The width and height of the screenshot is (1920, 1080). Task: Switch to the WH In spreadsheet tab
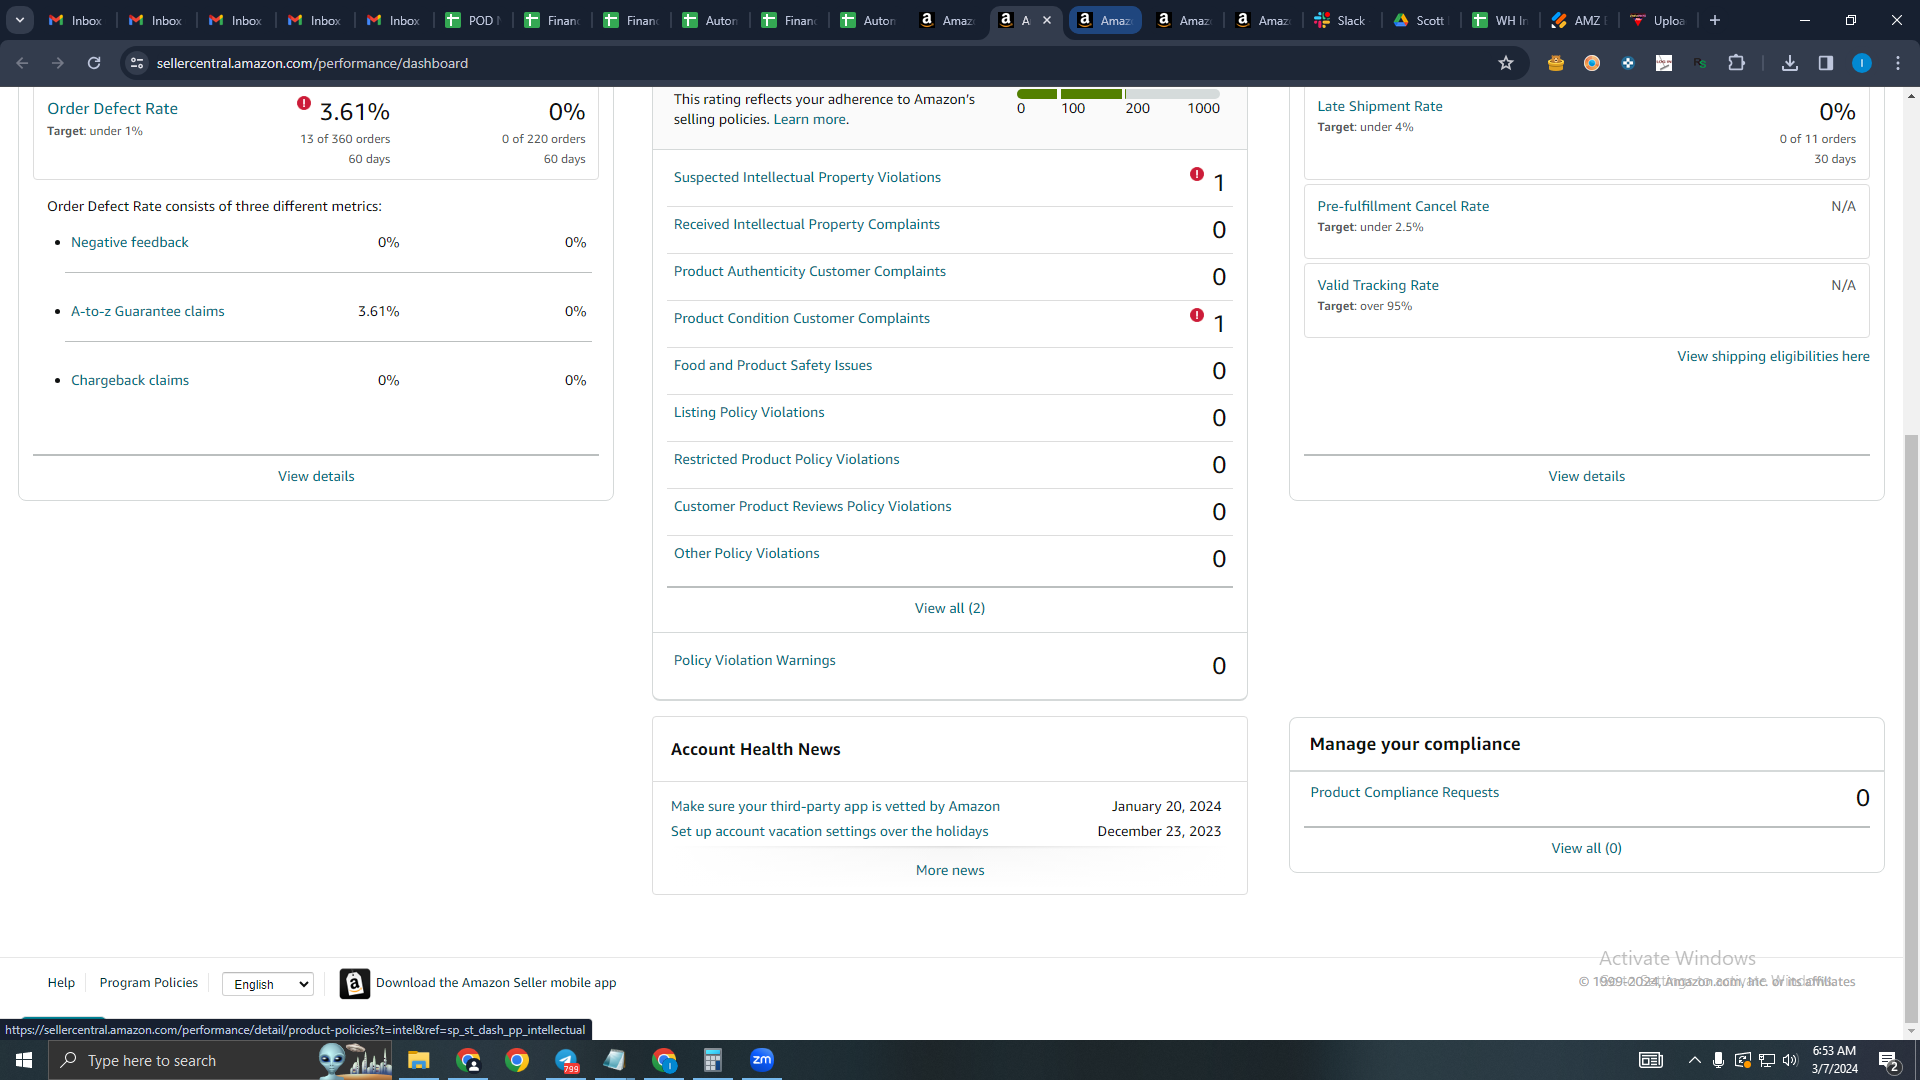point(1500,20)
